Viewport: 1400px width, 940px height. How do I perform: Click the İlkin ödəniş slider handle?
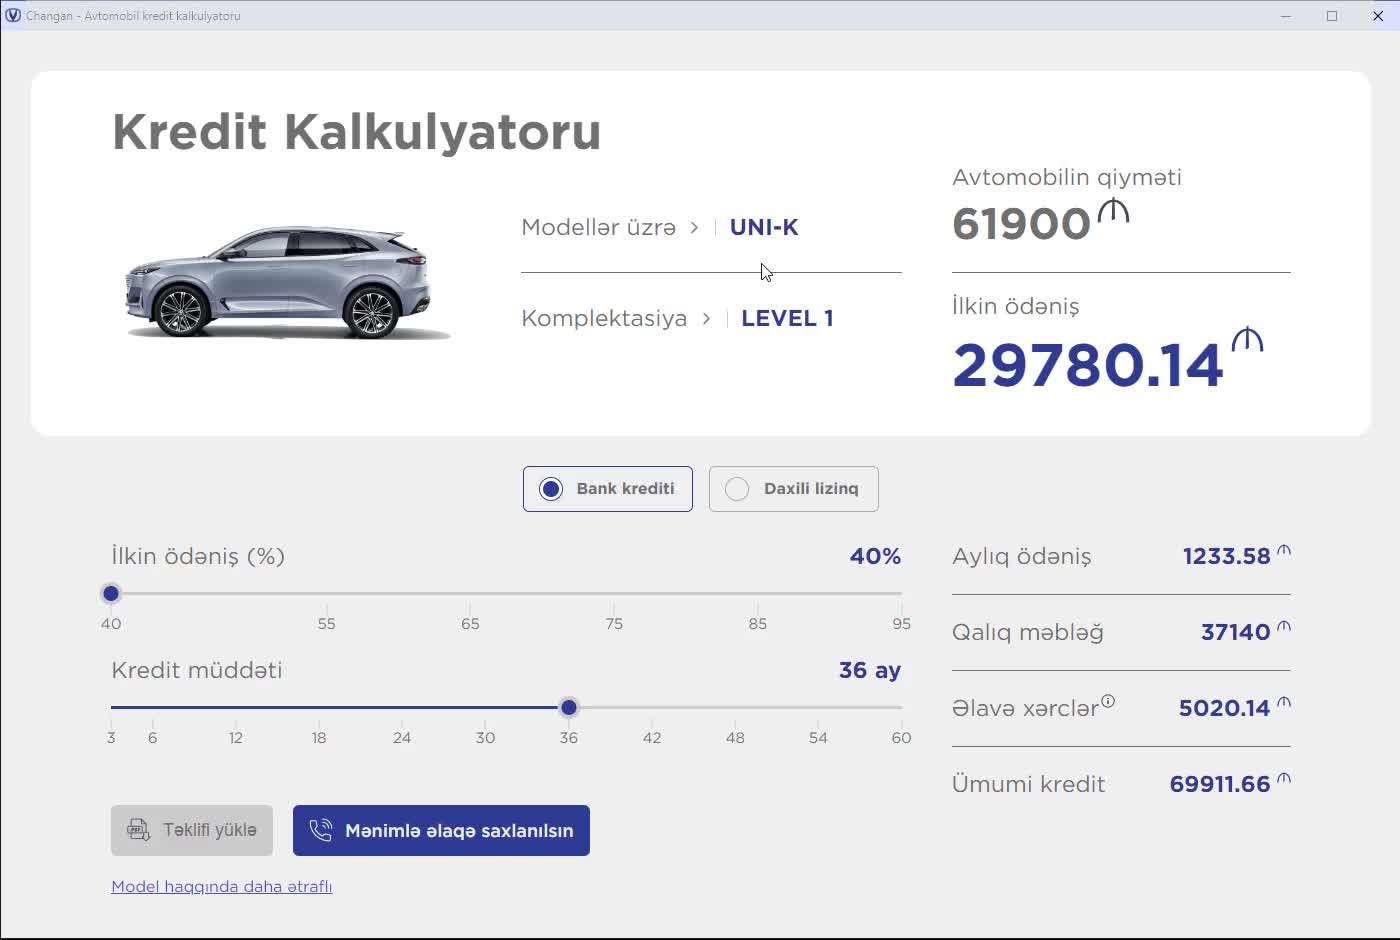click(111, 593)
